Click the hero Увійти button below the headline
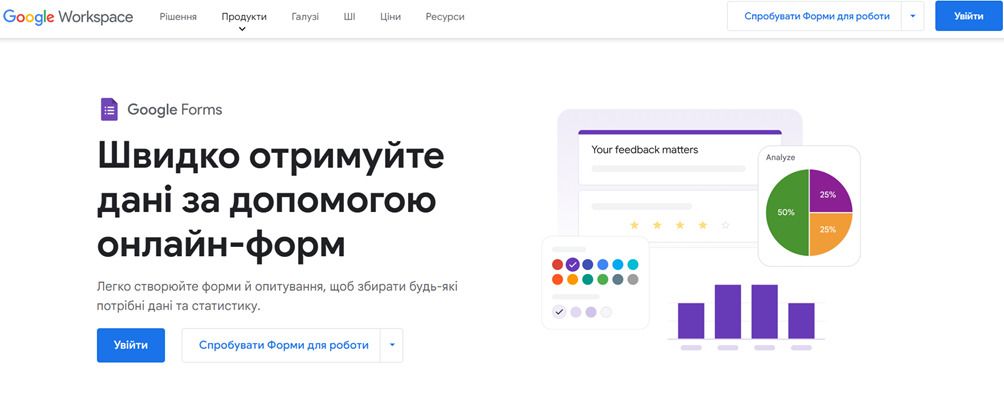 131,345
